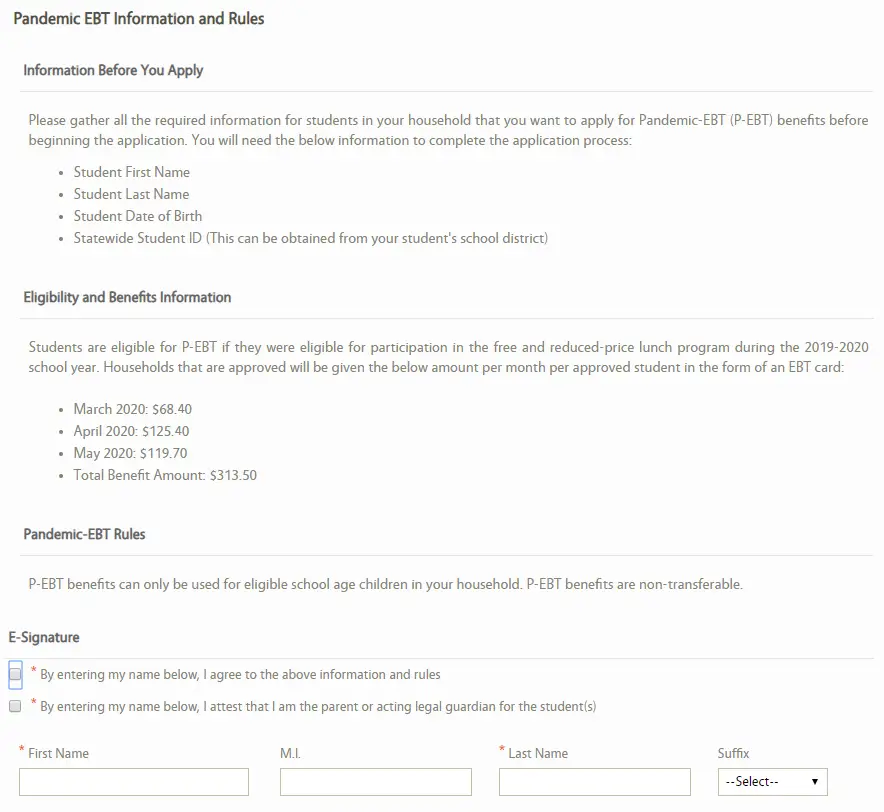Select the Last Name text field
Screen dimensions: 884x812
pos(594,781)
